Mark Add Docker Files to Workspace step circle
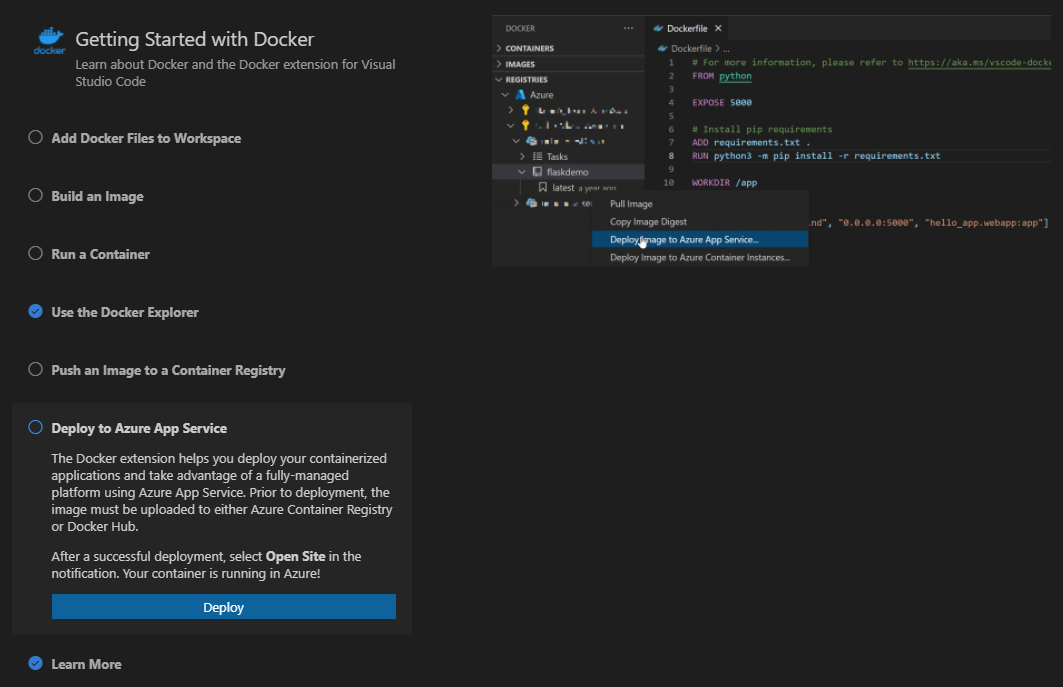 click(35, 138)
